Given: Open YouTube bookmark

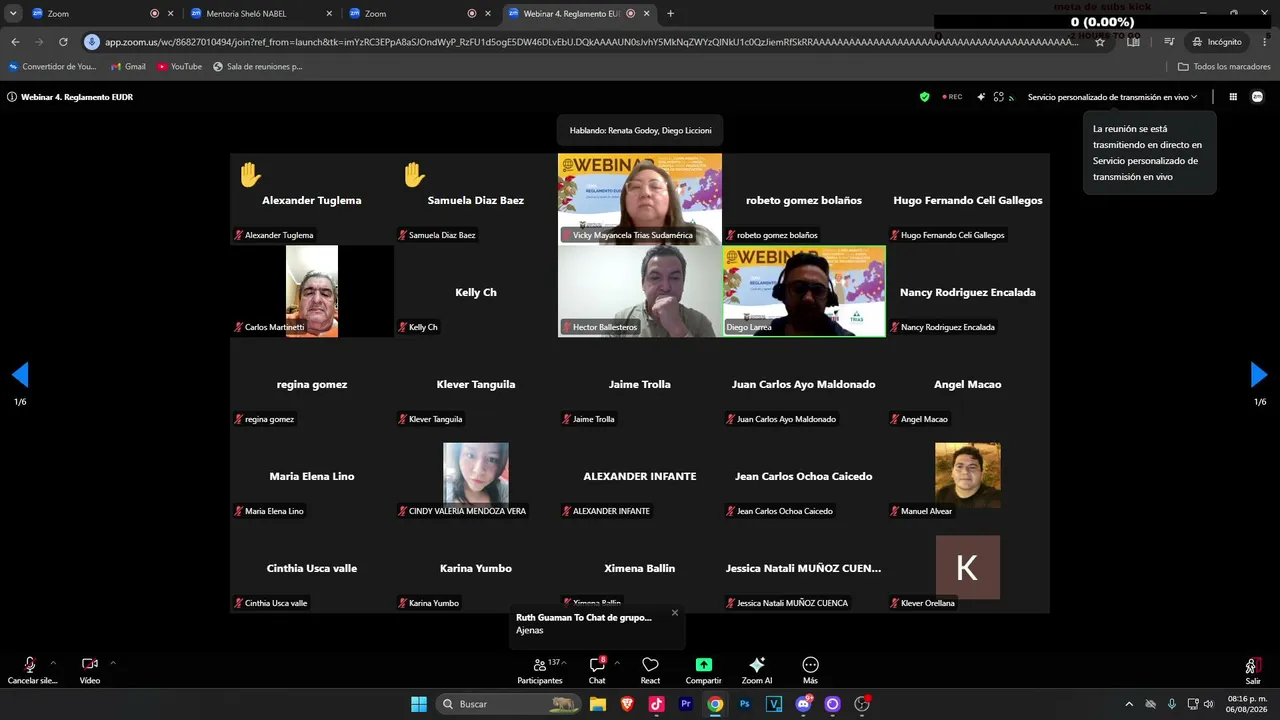Looking at the screenshot, I should [x=179, y=67].
